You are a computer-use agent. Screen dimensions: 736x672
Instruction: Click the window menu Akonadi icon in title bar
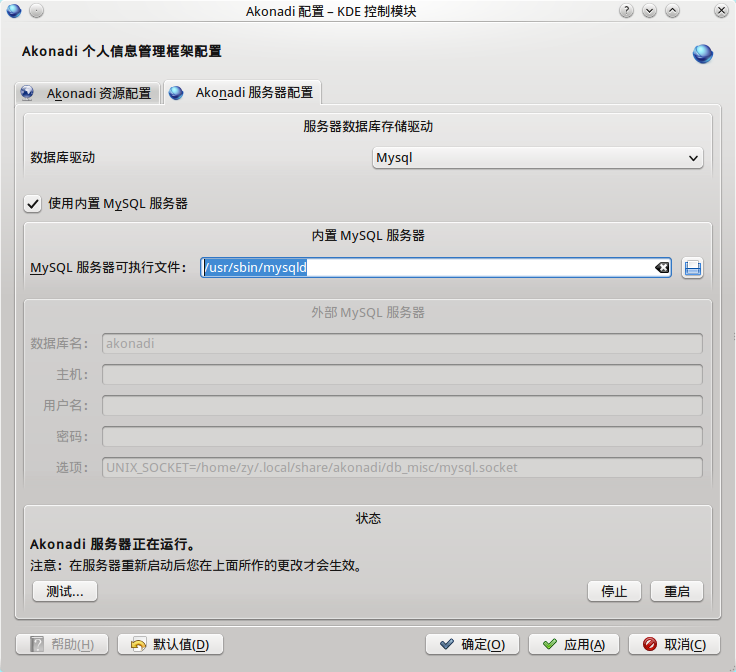tap(14, 10)
